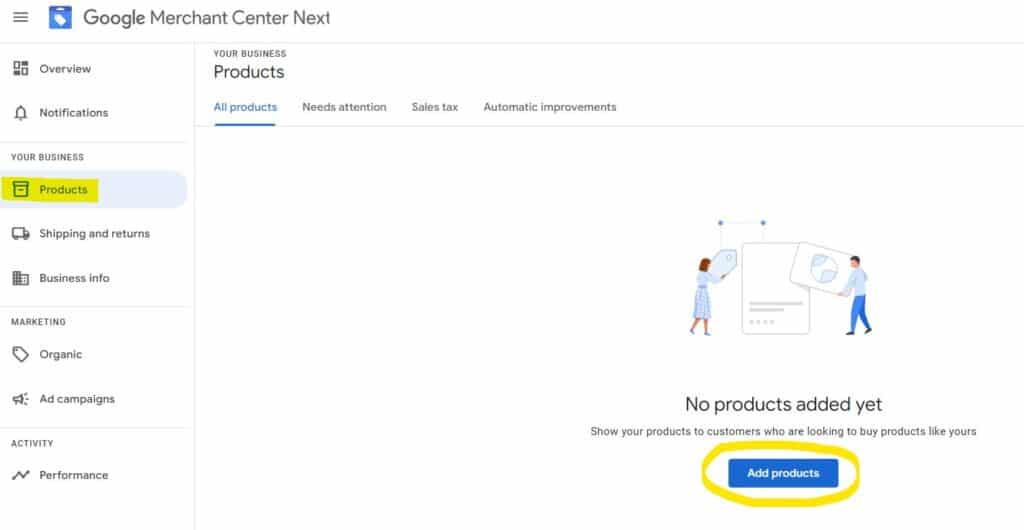The image size is (1024, 530).
Task: Click the Business info building icon
Action: tap(21, 278)
